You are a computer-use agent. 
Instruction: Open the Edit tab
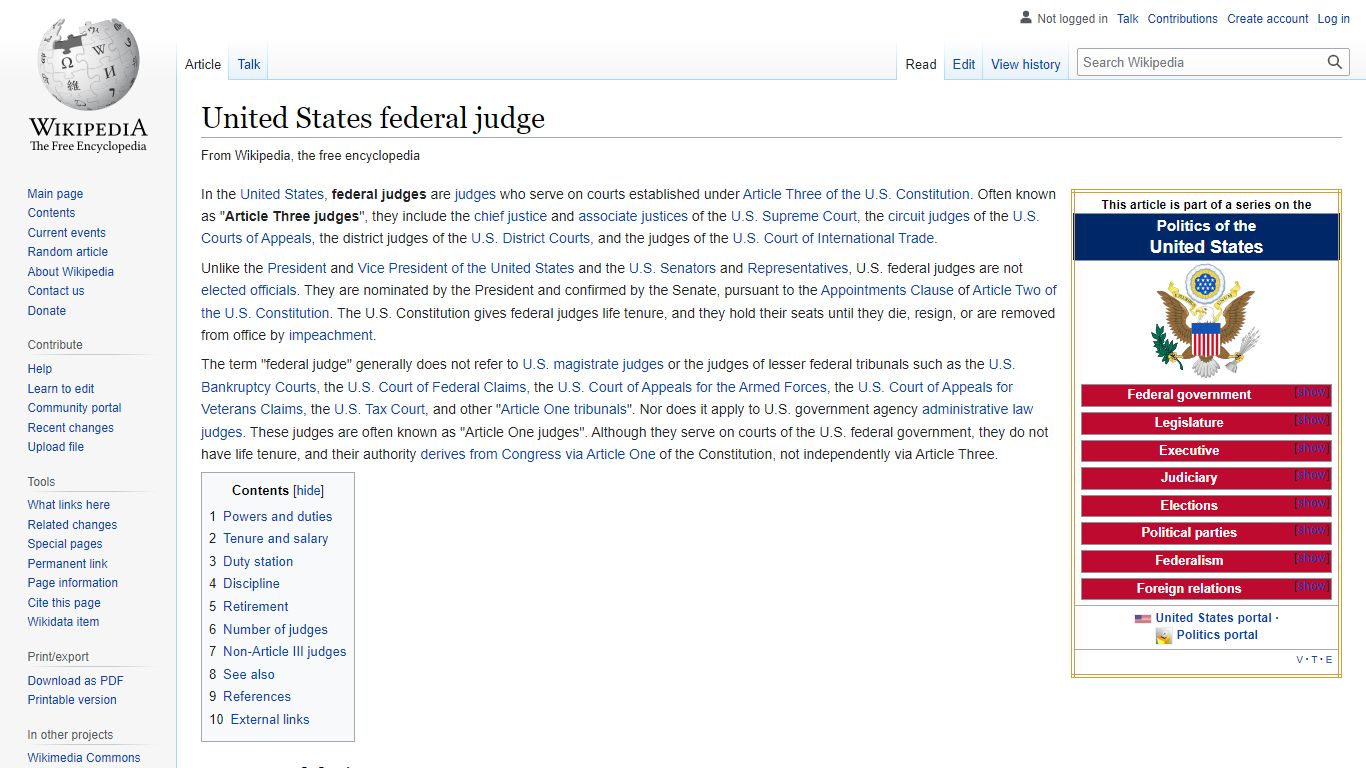tap(964, 64)
